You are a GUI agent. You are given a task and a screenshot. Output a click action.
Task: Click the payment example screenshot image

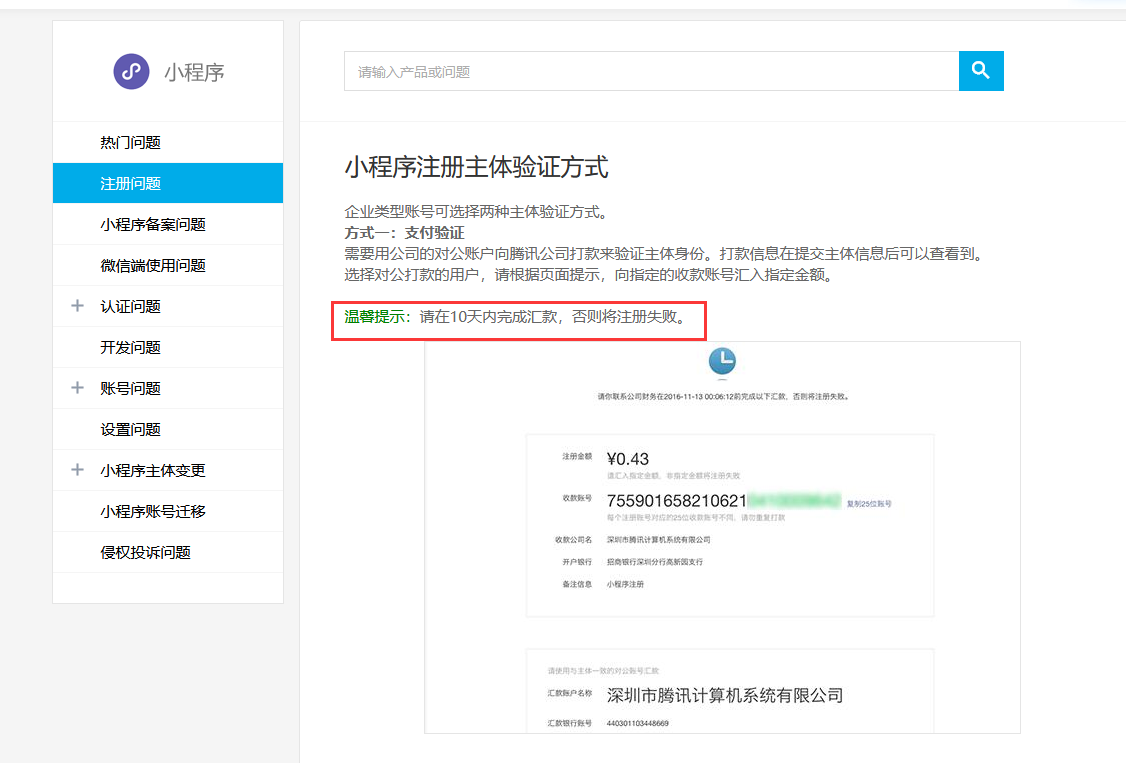(x=722, y=538)
